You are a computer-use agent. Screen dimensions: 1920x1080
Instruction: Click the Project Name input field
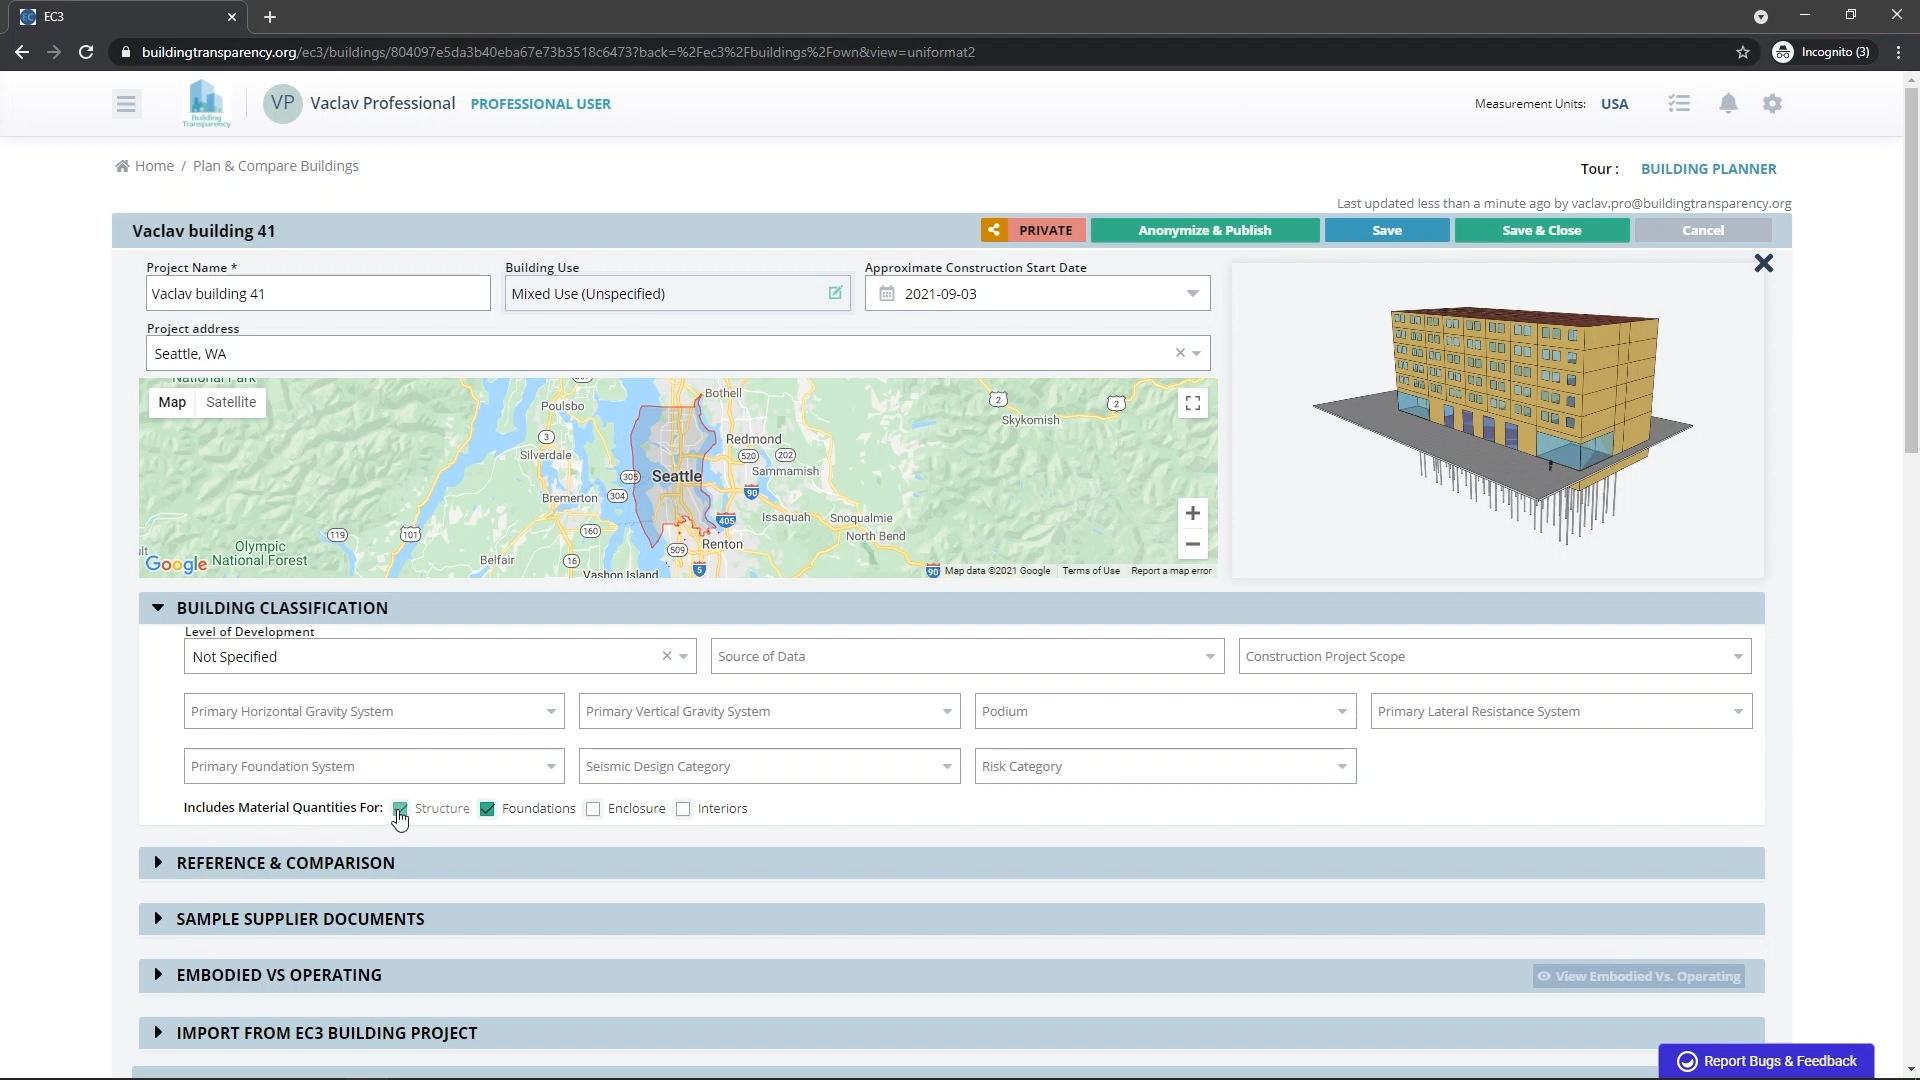click(x=318, y=294)
